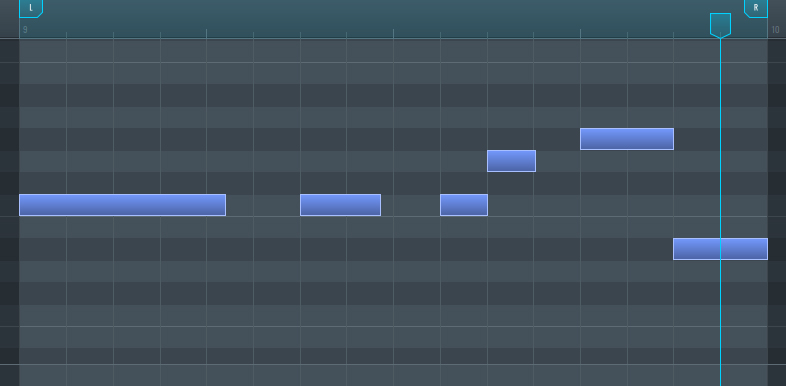Image resolution: width=786 pixels, height=386 pixels.
Task: Select the short third note in the long note's row
Action: click(x=464, y=205)
